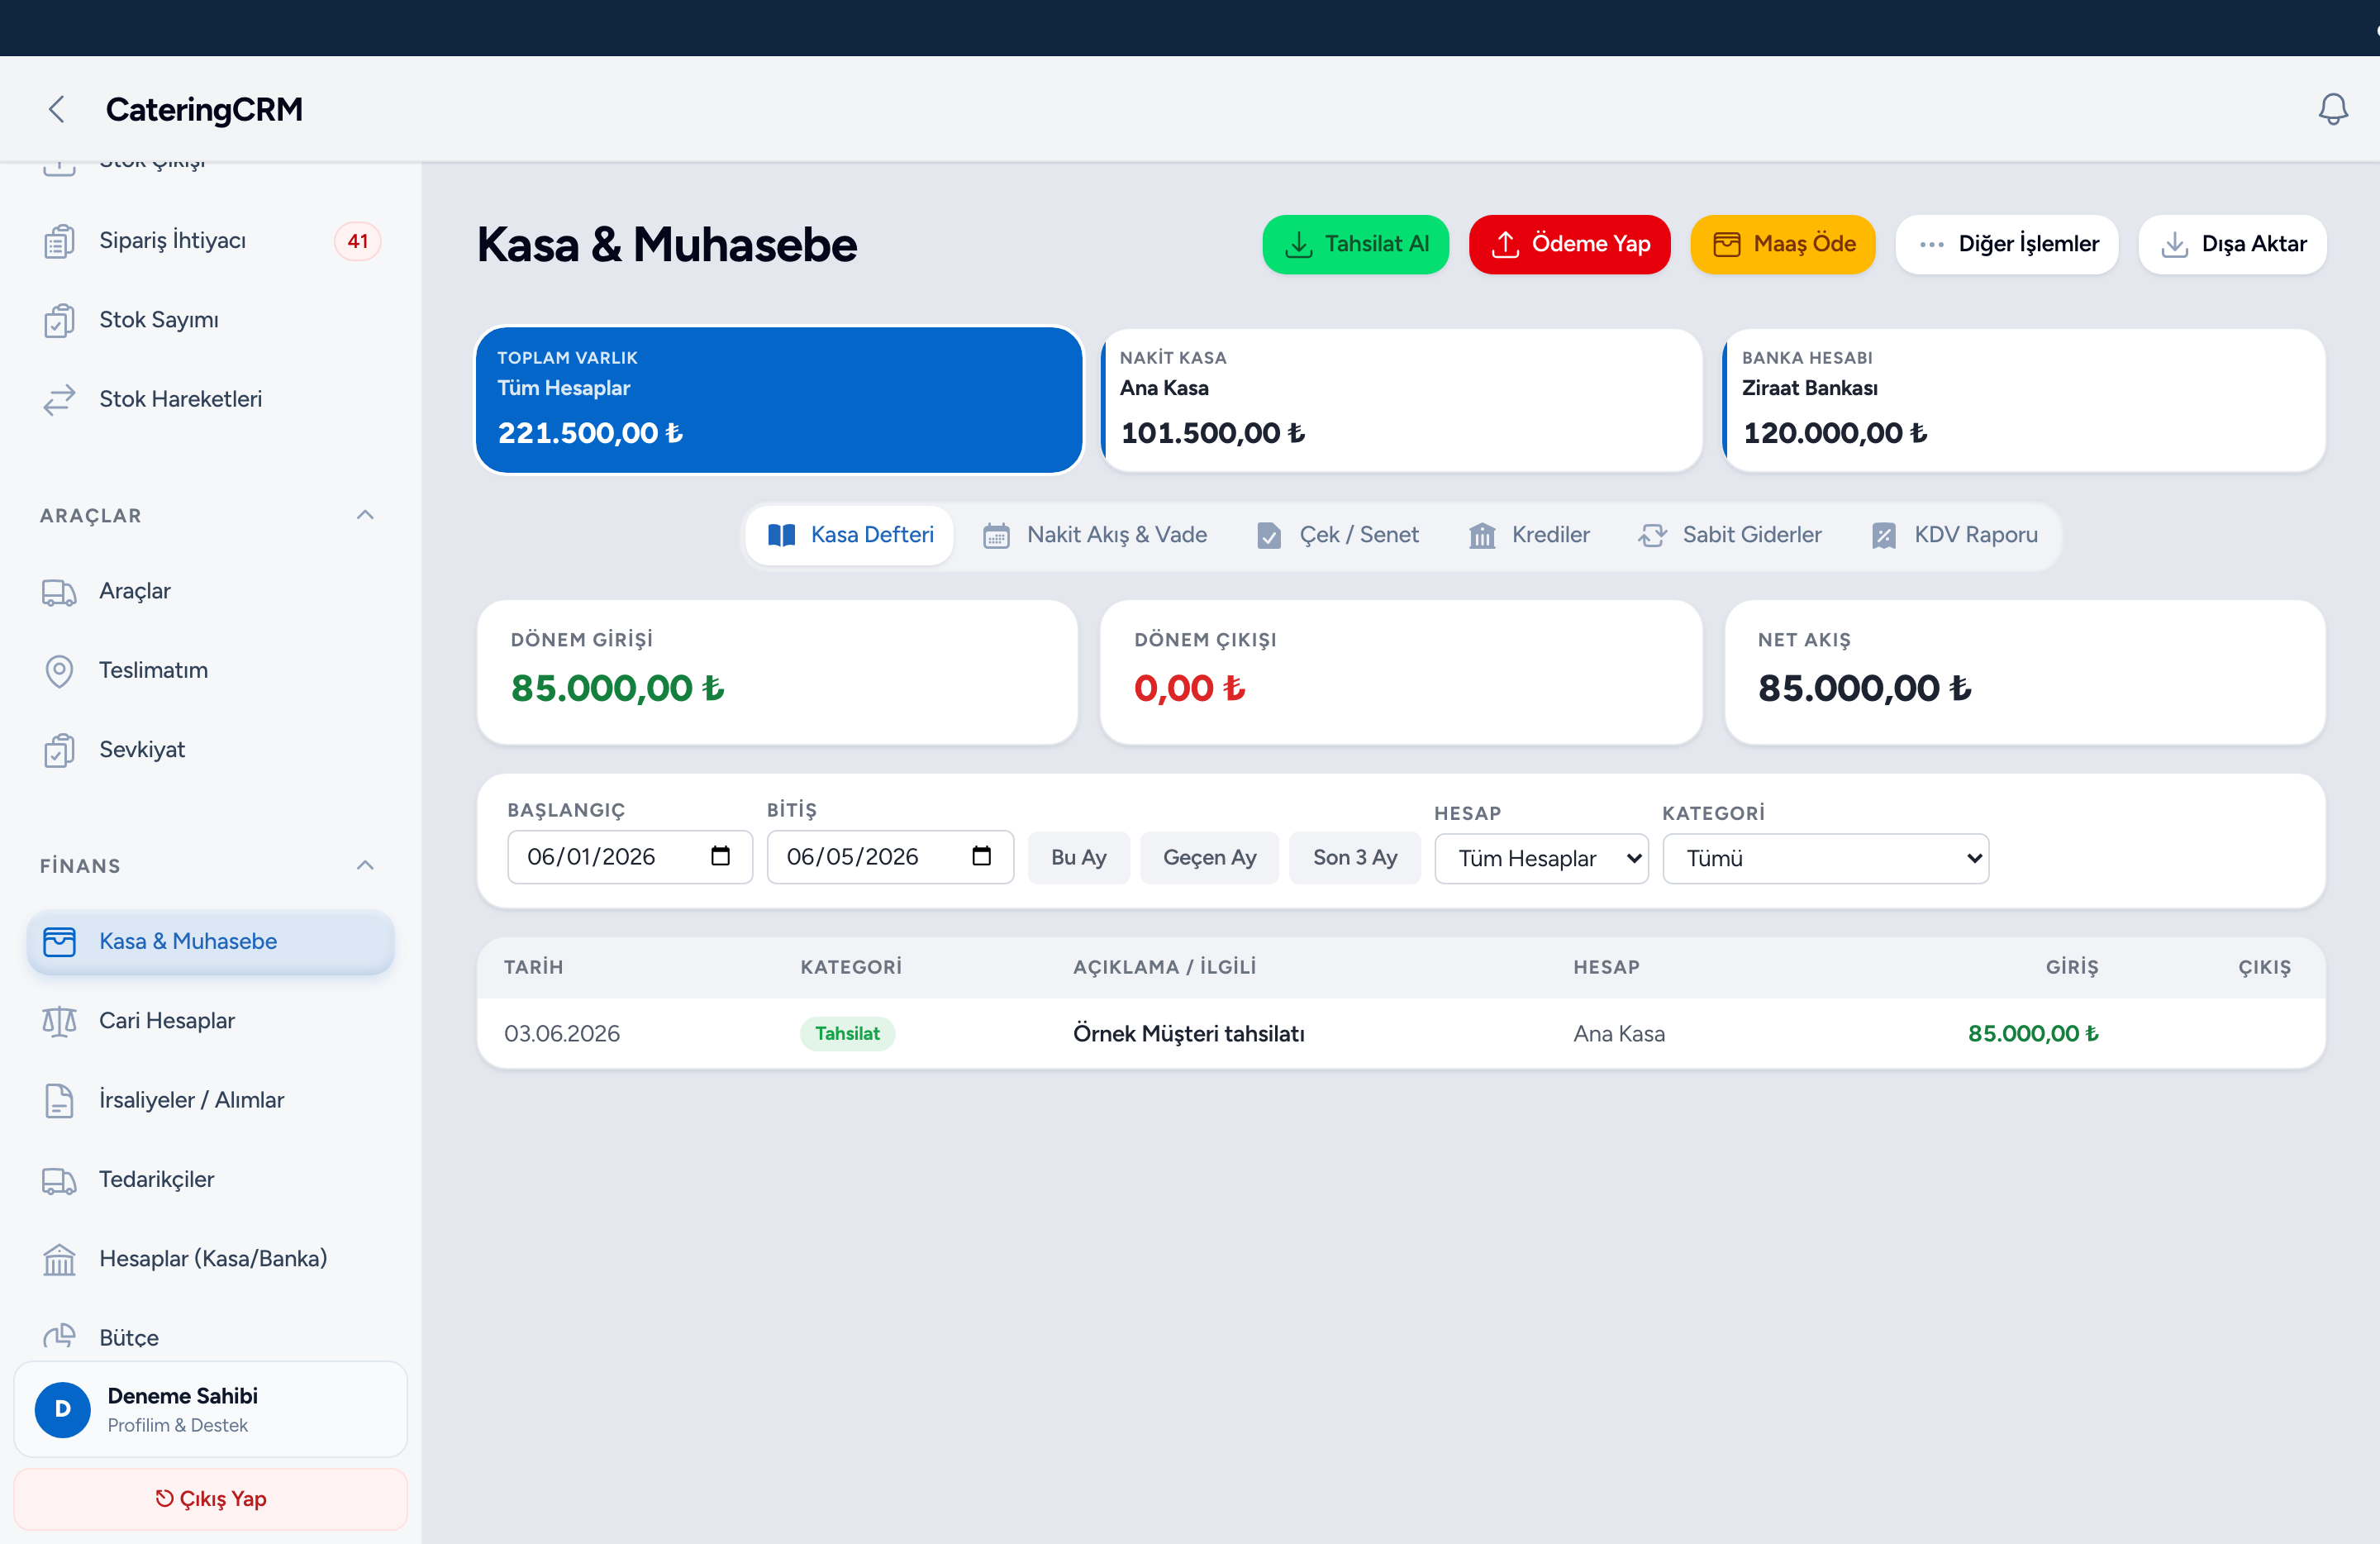Click the Hesaplar (Kasa/Banka) bank icon
This screenshot has height=1544, width=2380.
point(59,1259)
